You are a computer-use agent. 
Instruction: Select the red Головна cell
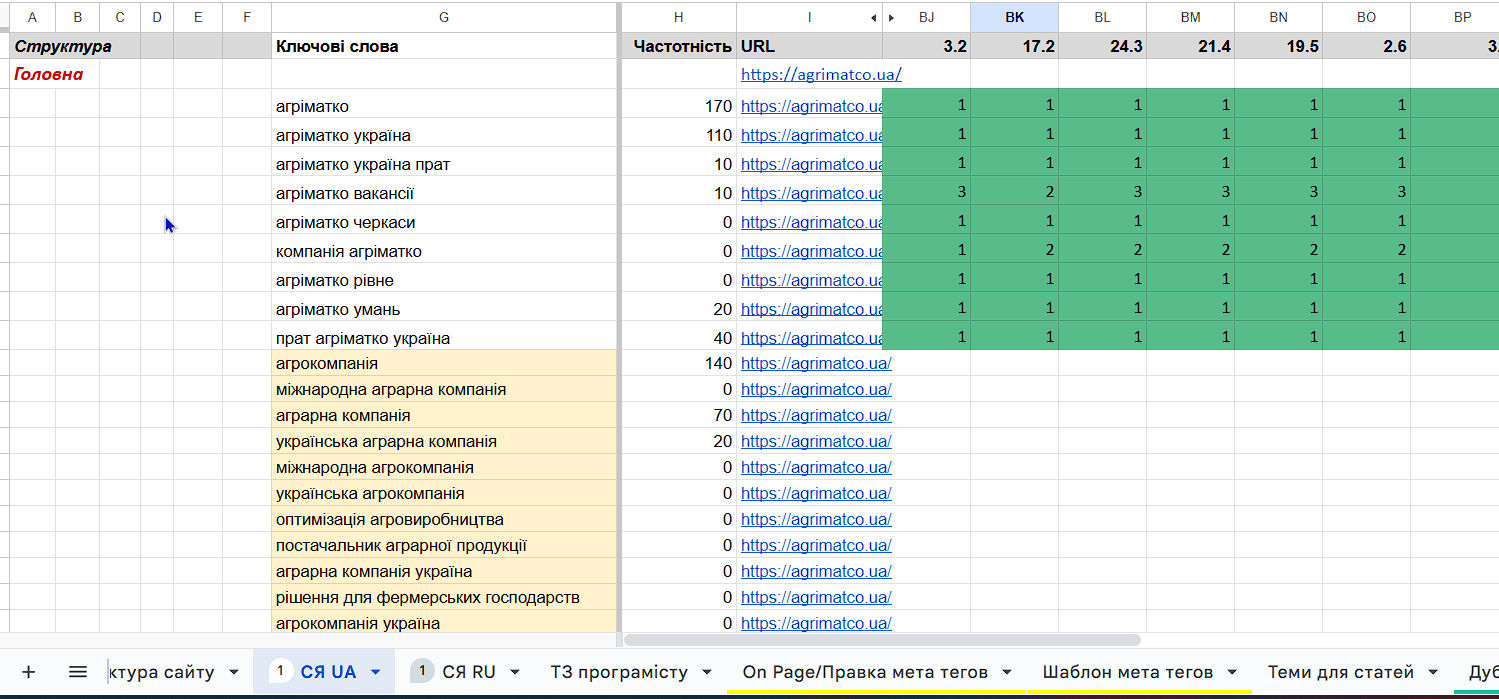point(49,75)
